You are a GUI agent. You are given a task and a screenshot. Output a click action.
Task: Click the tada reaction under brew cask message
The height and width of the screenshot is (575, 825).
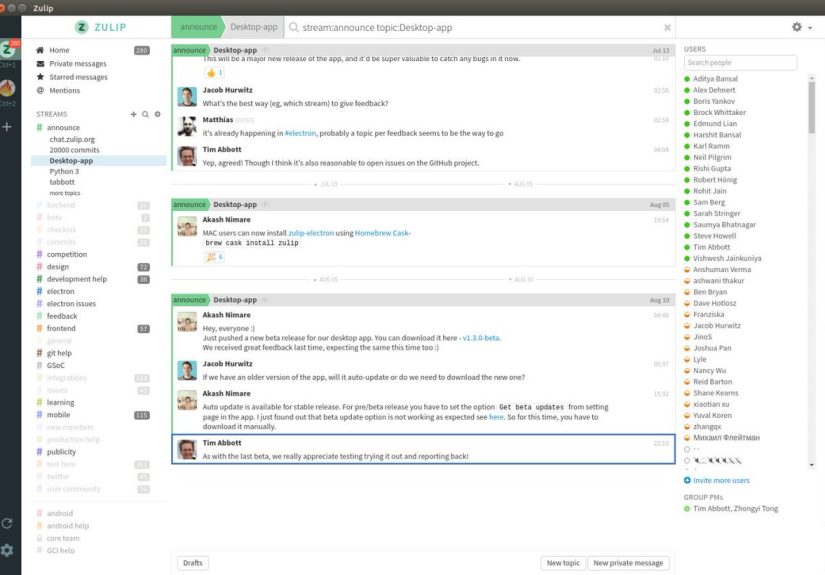[x=214, y=257]
